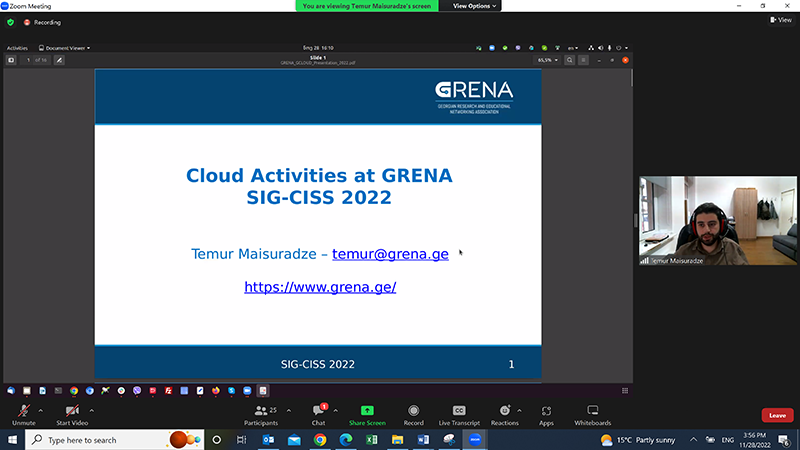The image size is (800, 450).
Task: Unmute the microphone in Zoom
Action: pos(23,415)
